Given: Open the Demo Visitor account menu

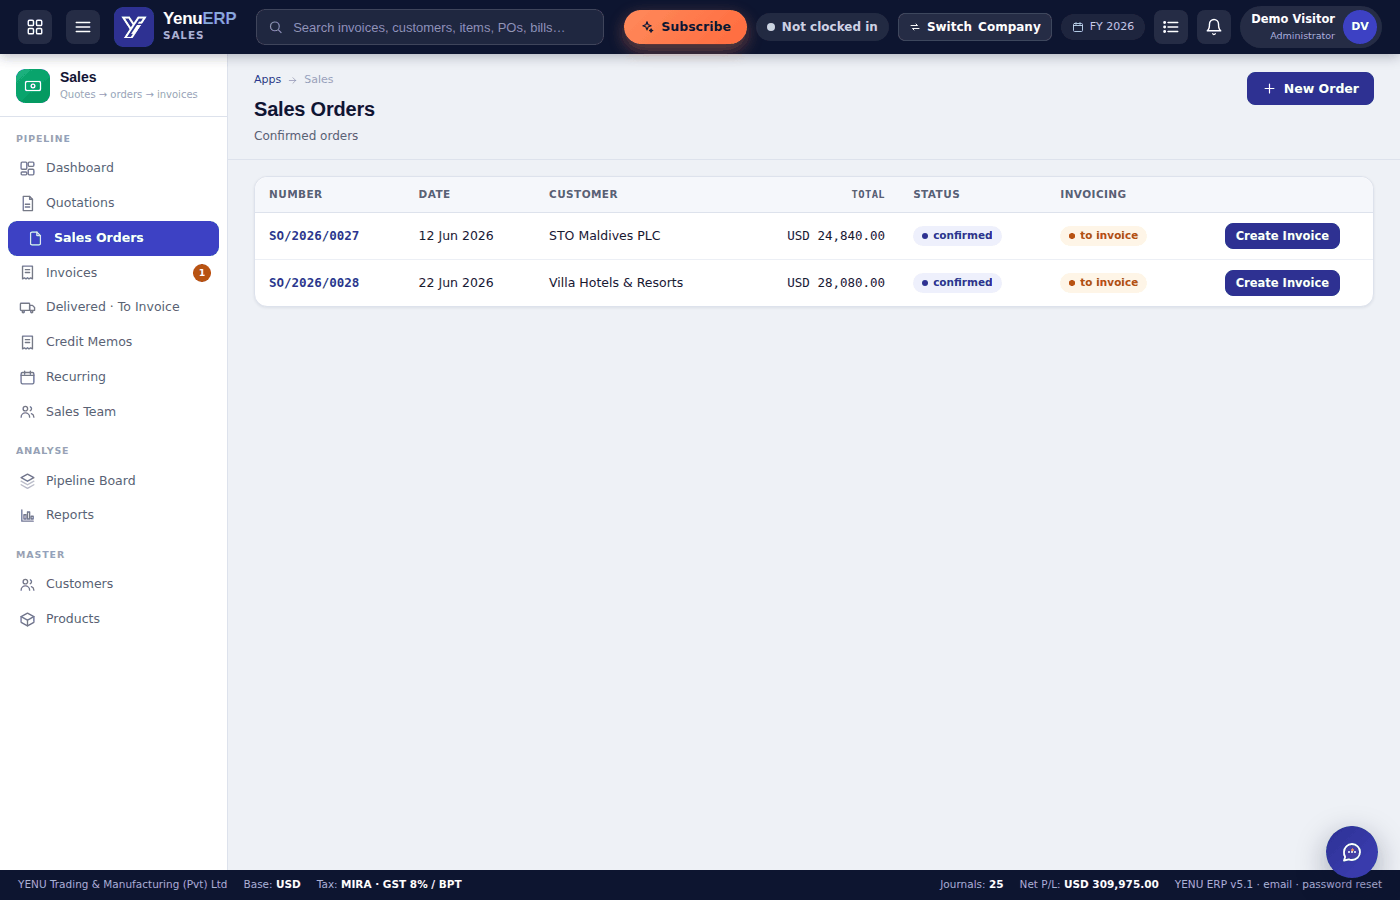Looking at the screenshot, I should point(1311,27).
